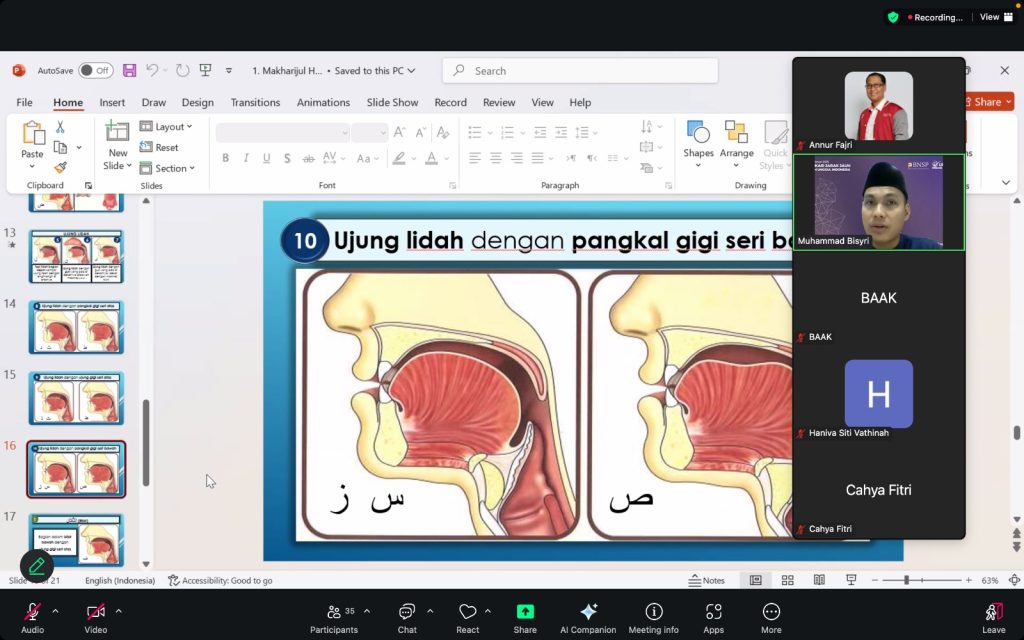Image resolution: width=1024 pixels, height=640 pixels.
Task: Open the Zoom Chat panel
Action: click(x=407, y=612)
